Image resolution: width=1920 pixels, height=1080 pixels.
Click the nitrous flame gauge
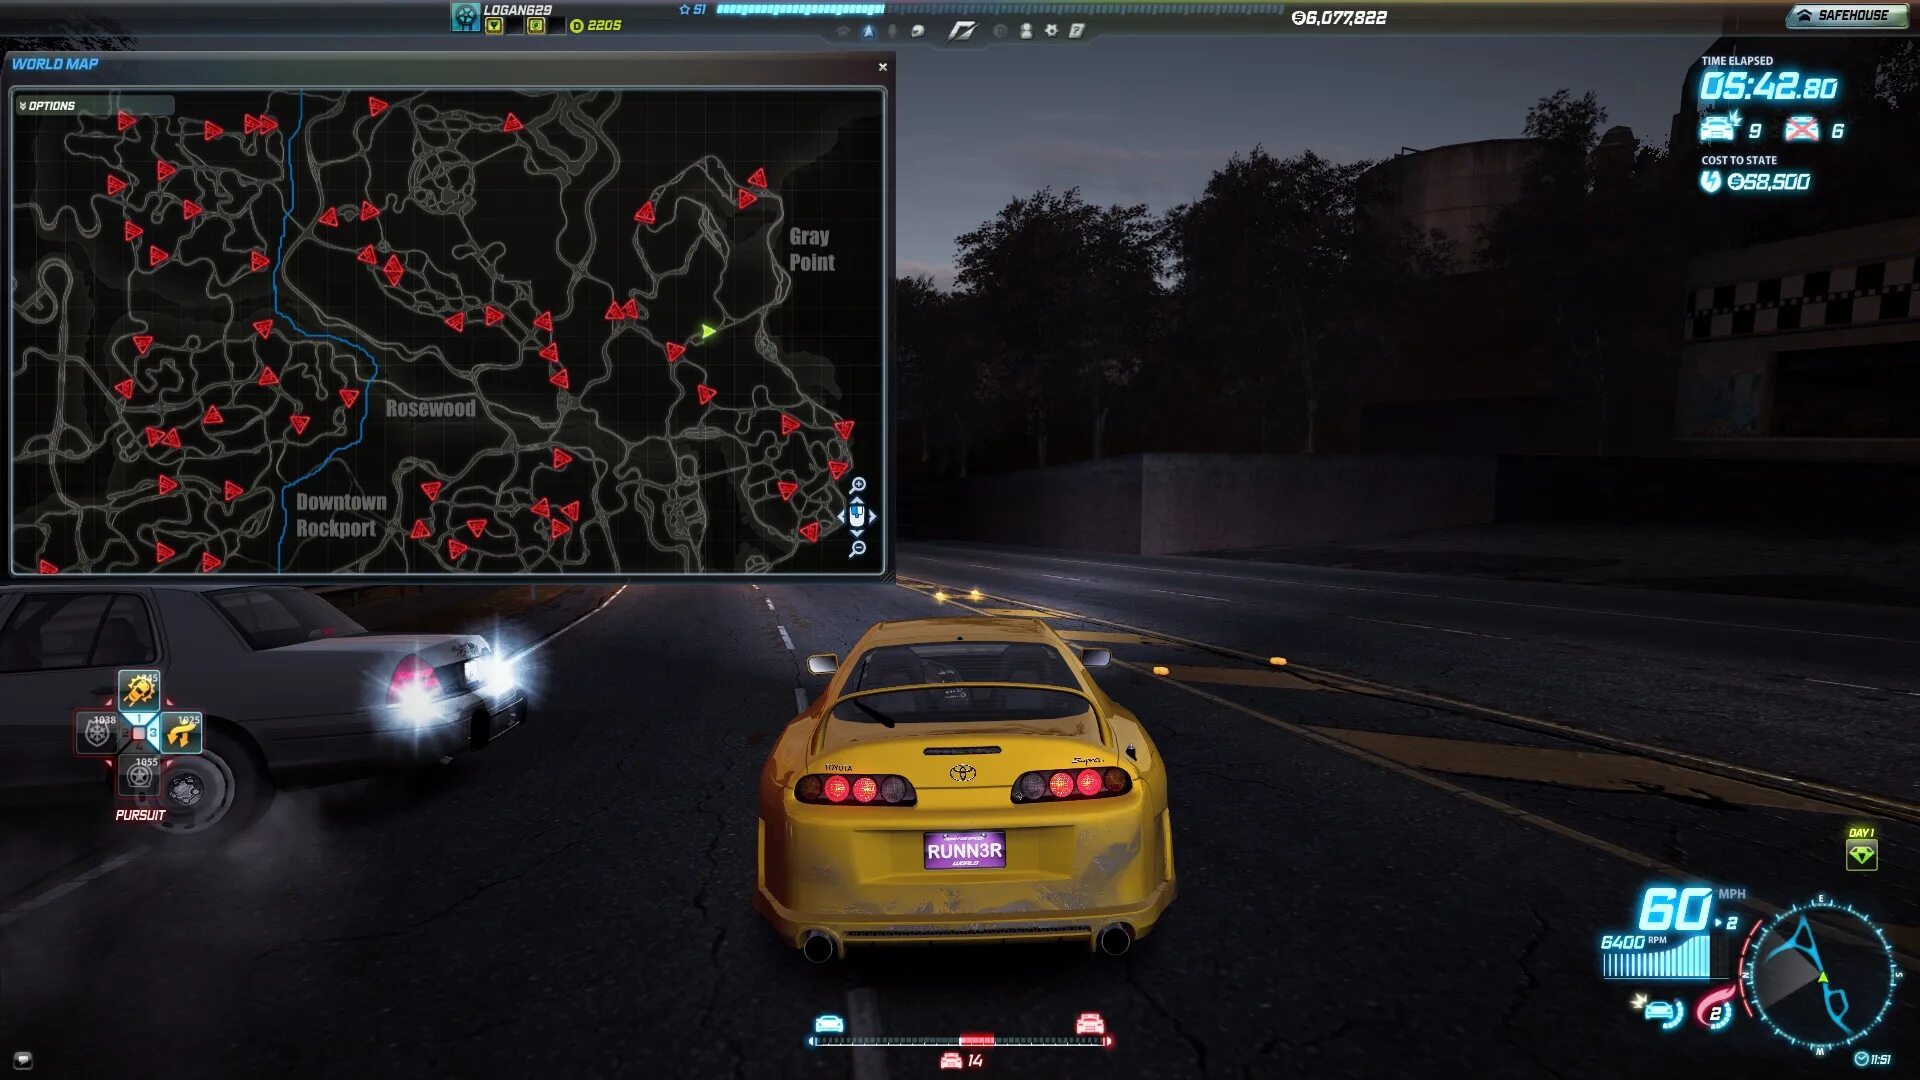[x=1715, y=1006]
